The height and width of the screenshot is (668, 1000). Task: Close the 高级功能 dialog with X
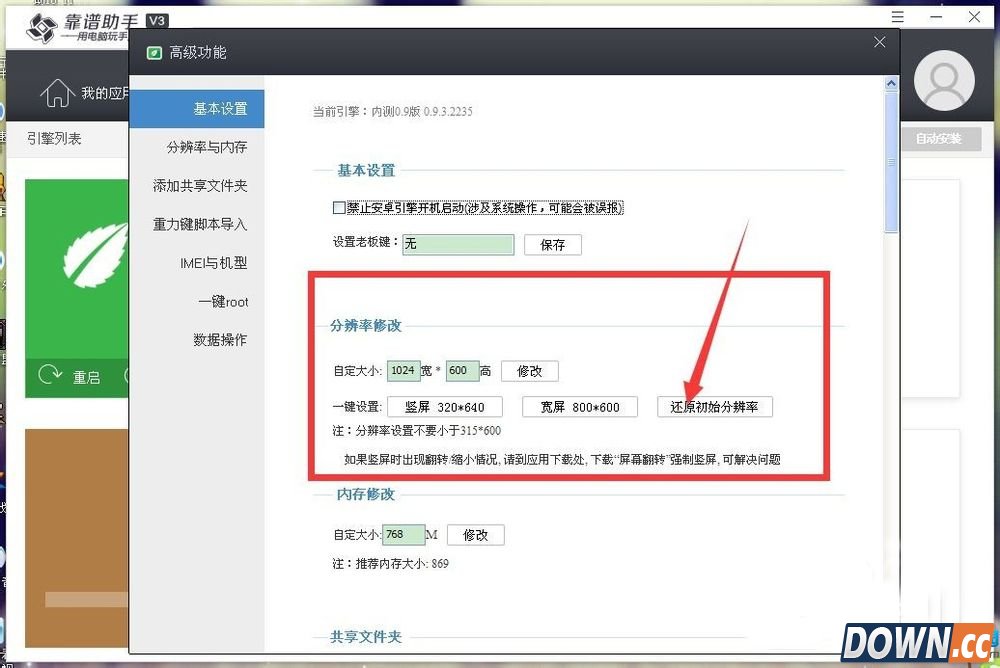click(879, 42)
